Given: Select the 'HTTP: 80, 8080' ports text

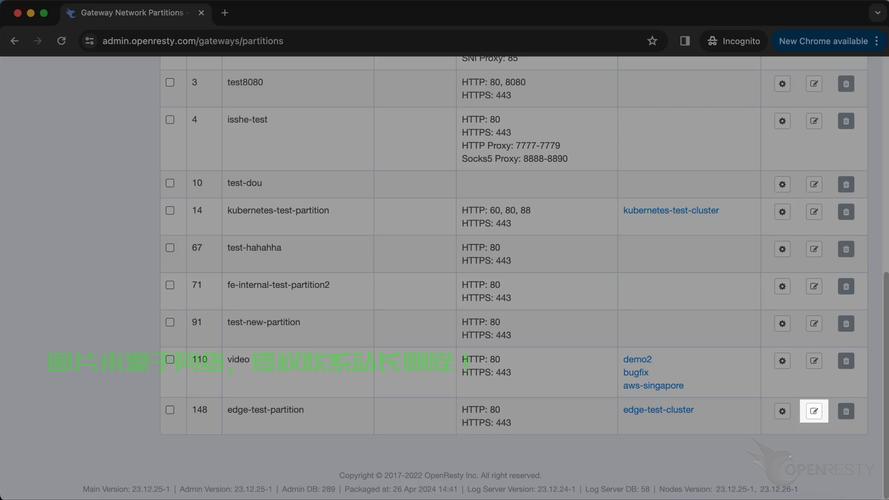Looking at the screenshot, I should tap(494, 82).
